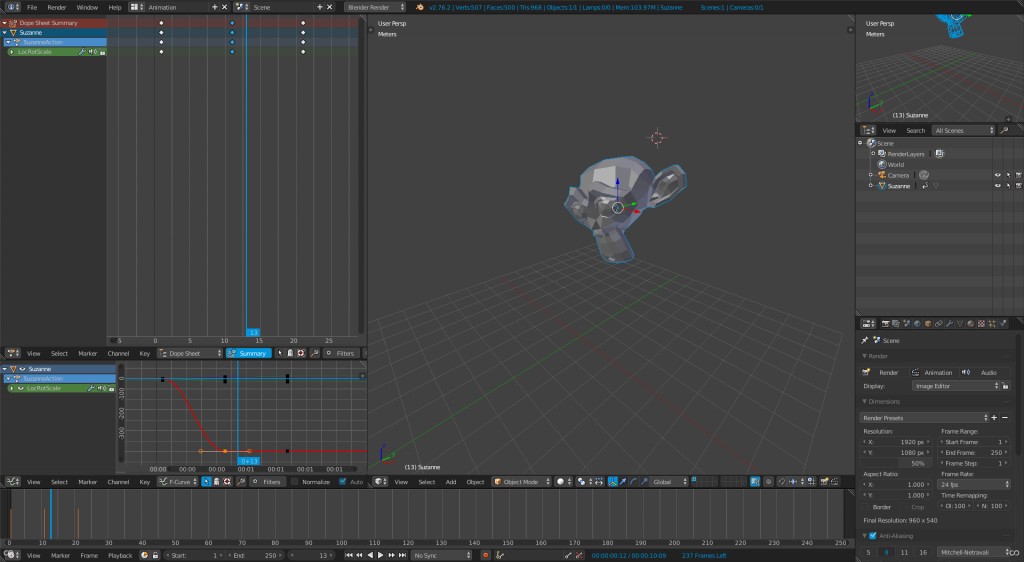
Task: Click the Filters button in dope sheet header
Action: click(x=340, y=353)
